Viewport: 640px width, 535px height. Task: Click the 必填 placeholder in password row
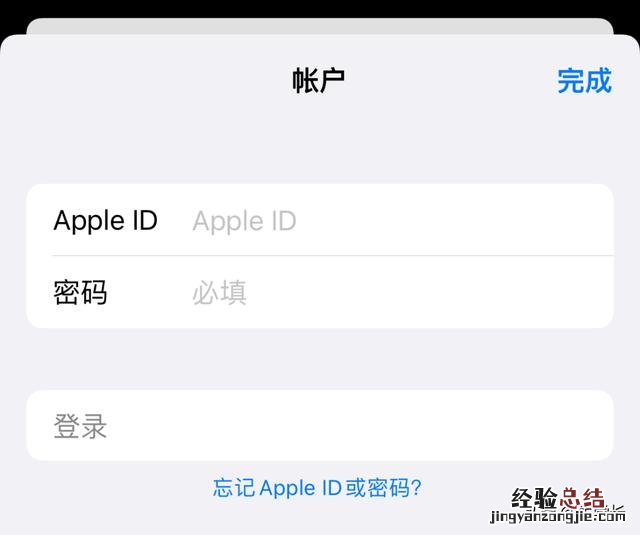click(x=220, y=293)
